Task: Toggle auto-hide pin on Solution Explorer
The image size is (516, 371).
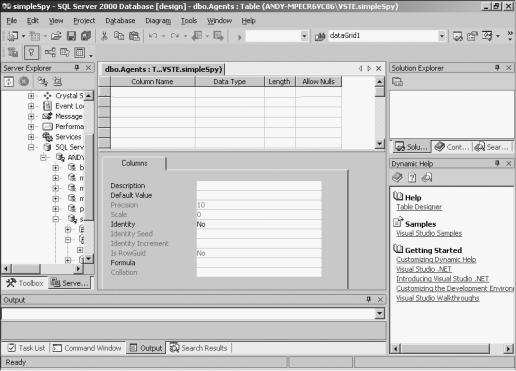Action: (x=497, y=68)
